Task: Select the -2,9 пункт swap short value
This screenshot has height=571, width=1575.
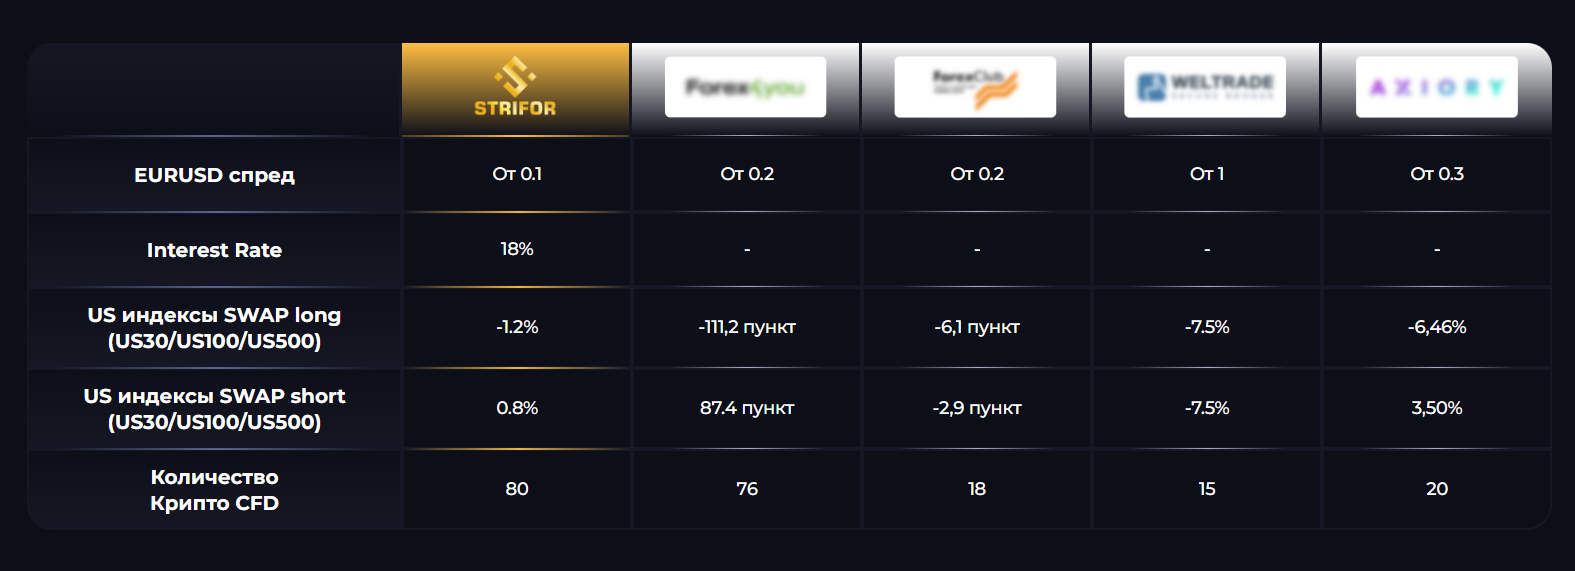Action: pos(977,408)
